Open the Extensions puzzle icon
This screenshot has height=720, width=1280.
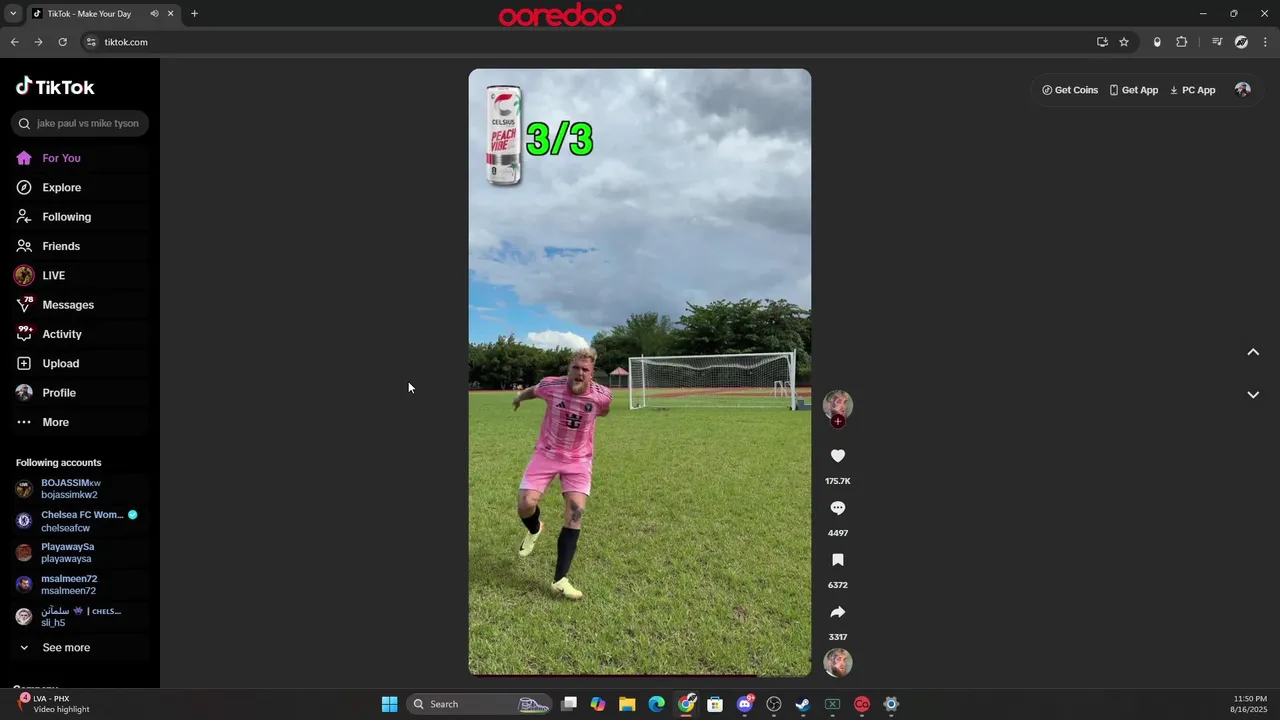click(1181, 42)
